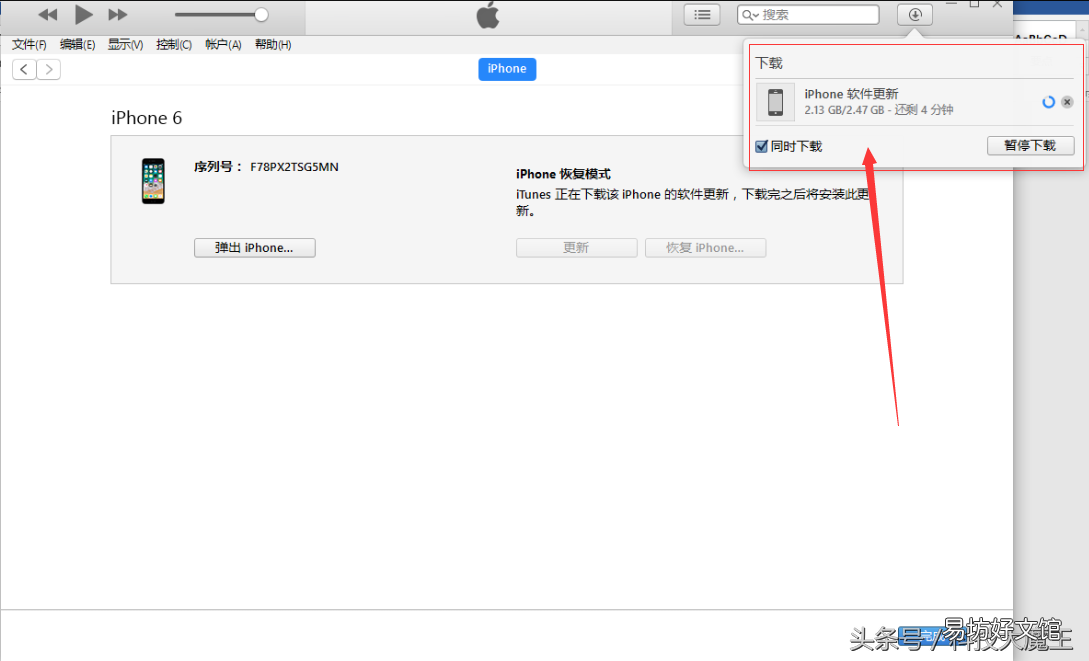Click the iPhone 软件更新 download title
The width and height of the screenshot is (1089, 661).
pyautogui.click(x=851, y=94)
